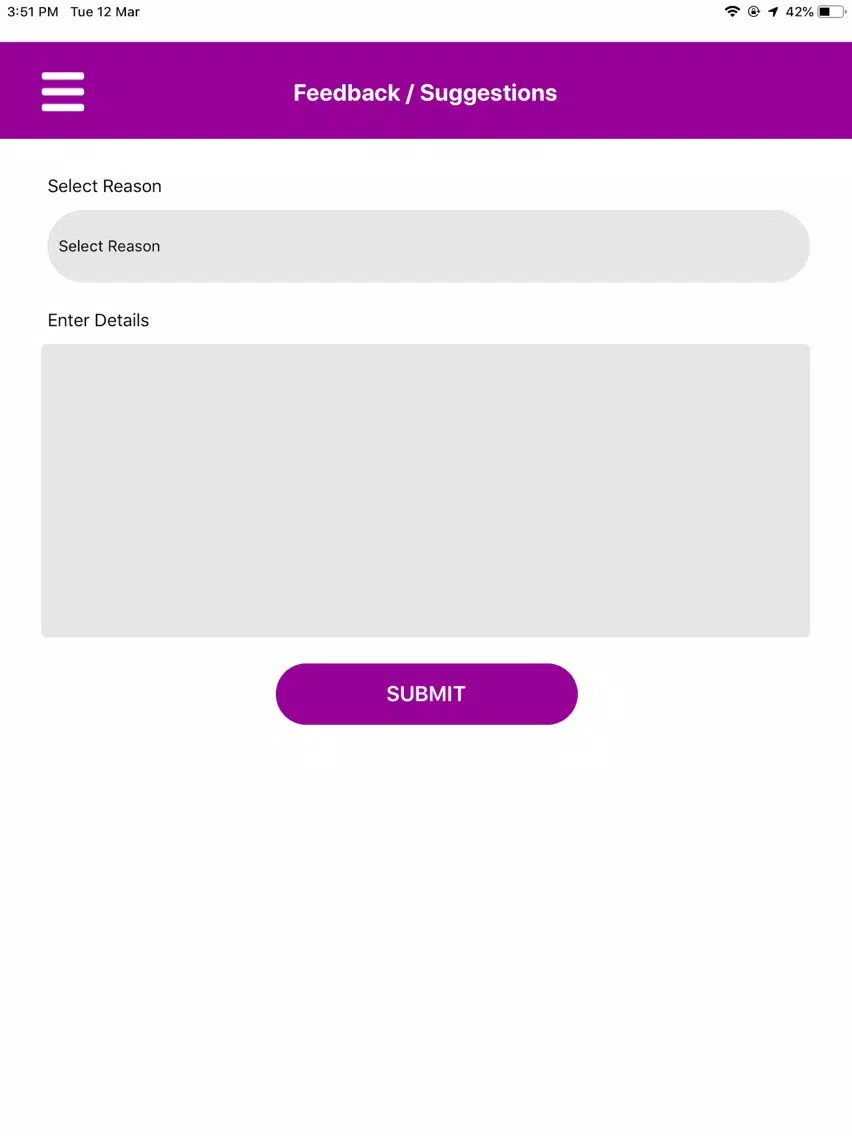This screenshot has height=1136, width=852.
Task: Click the Select Reason label above the dropdown
Action: 104,186
